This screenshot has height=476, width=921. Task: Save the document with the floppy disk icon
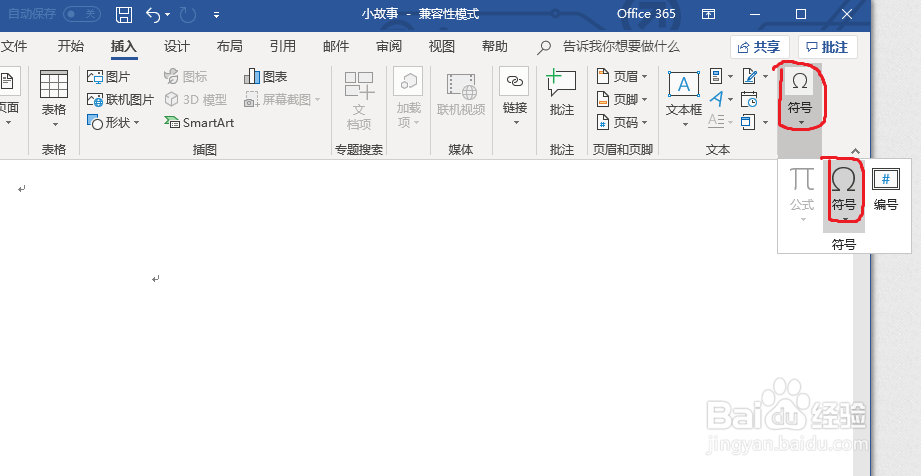[124, 15]
